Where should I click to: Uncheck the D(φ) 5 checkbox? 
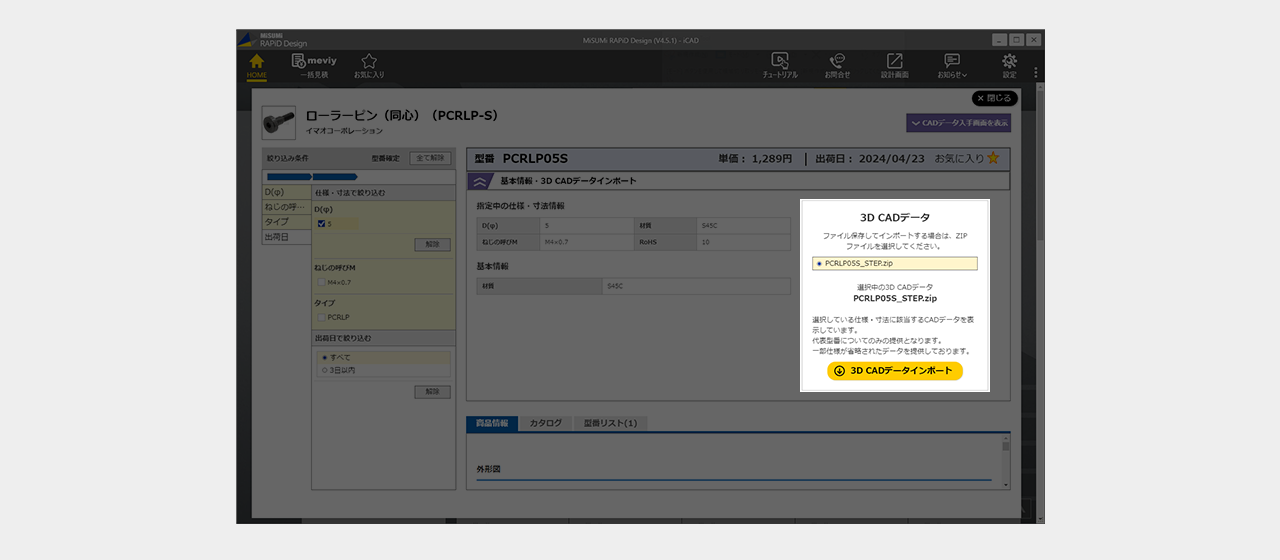point(321,224)
